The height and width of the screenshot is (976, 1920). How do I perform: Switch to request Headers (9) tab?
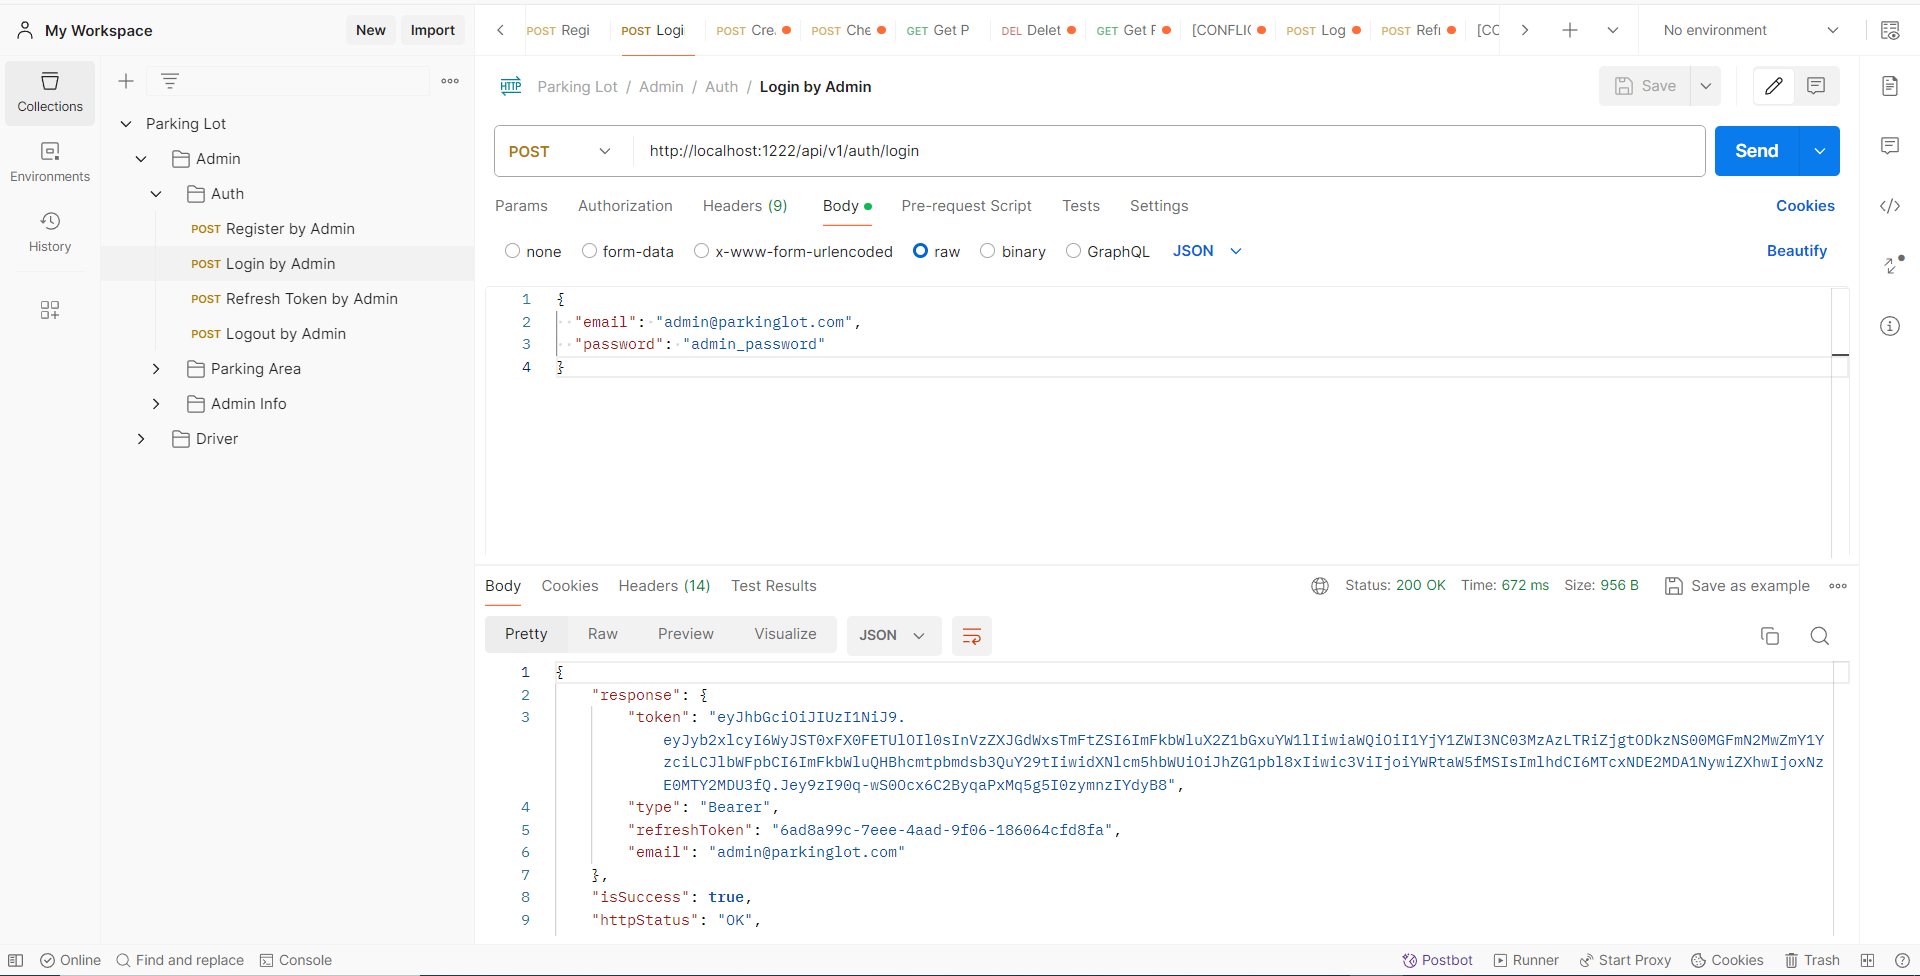tap(745, 206)
